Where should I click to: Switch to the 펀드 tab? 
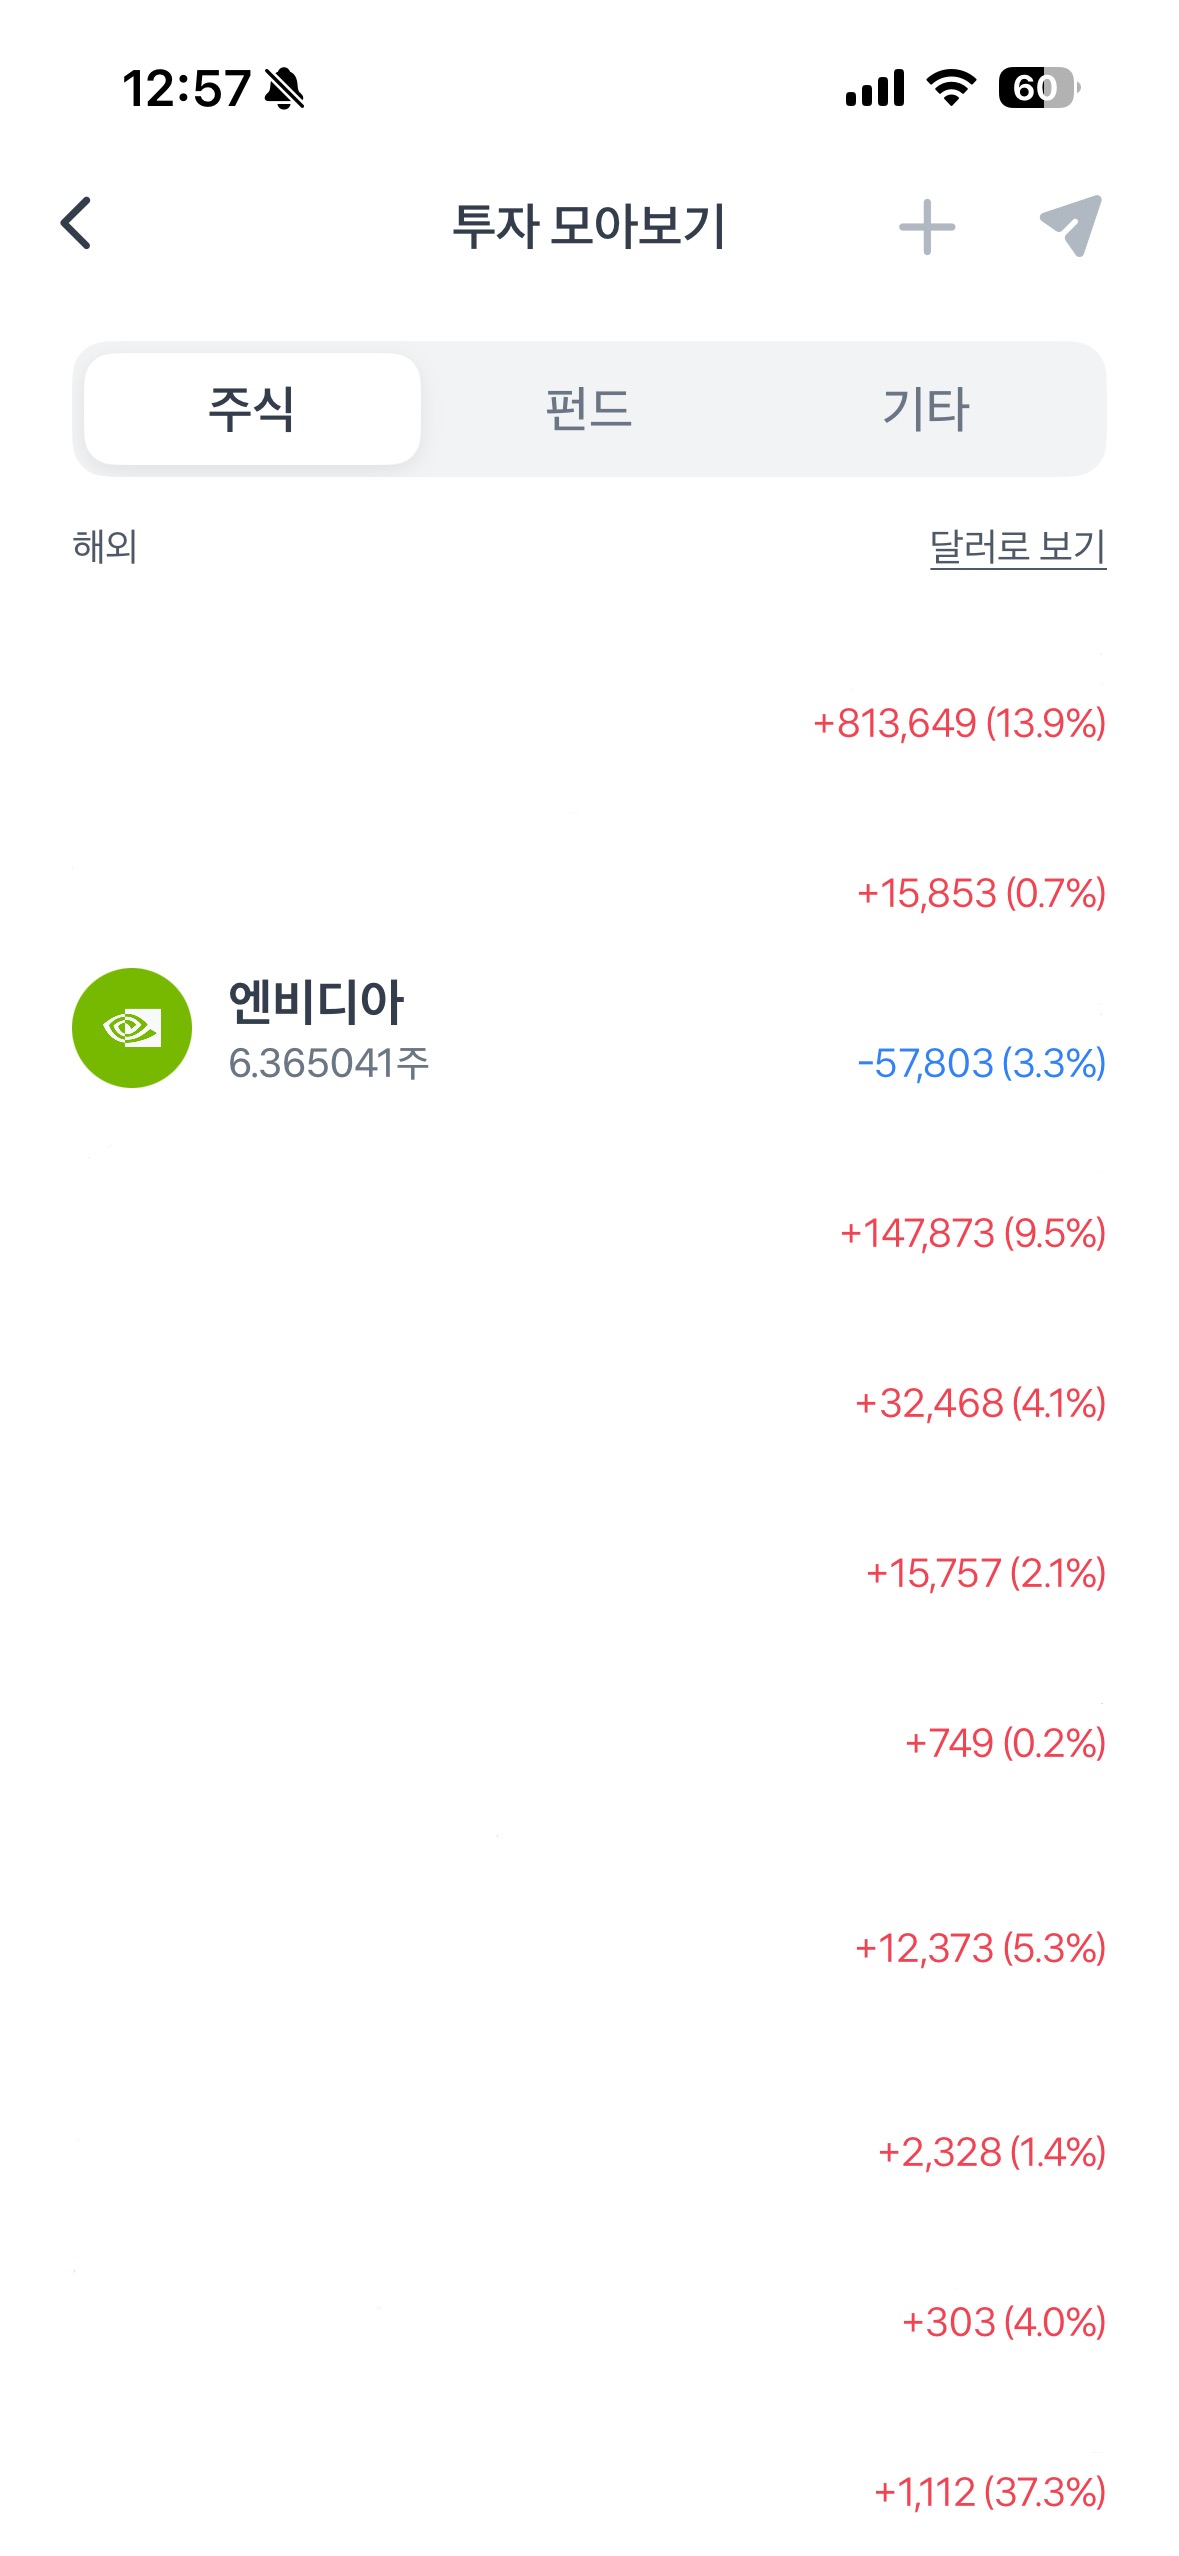point(589,409)
